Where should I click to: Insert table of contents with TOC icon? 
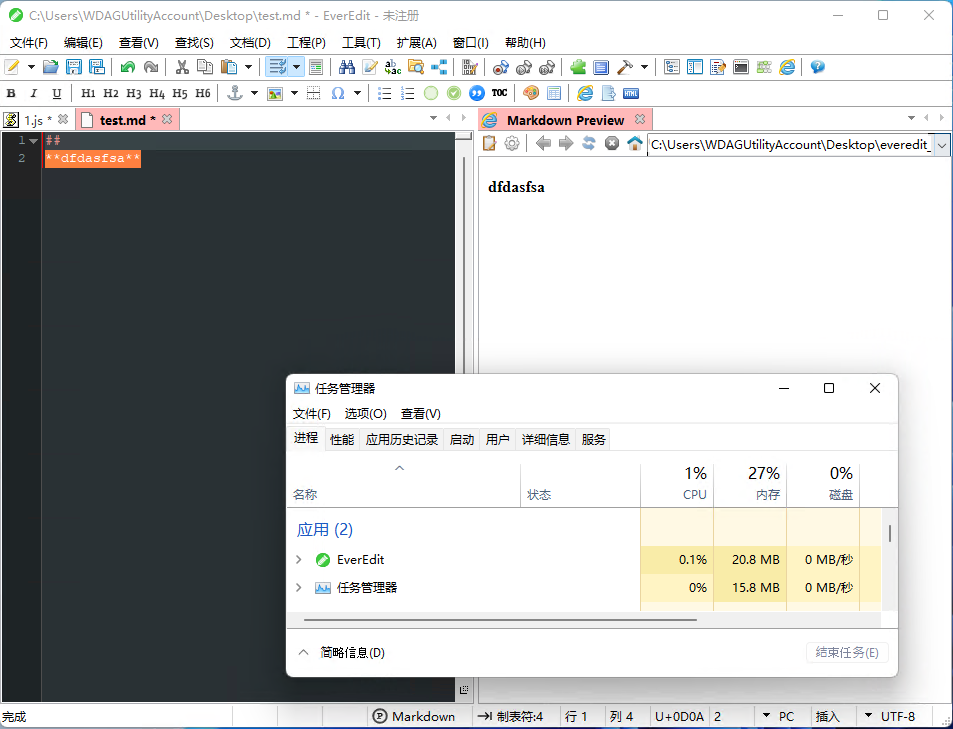pyautogui.click(x=500, y=93)
